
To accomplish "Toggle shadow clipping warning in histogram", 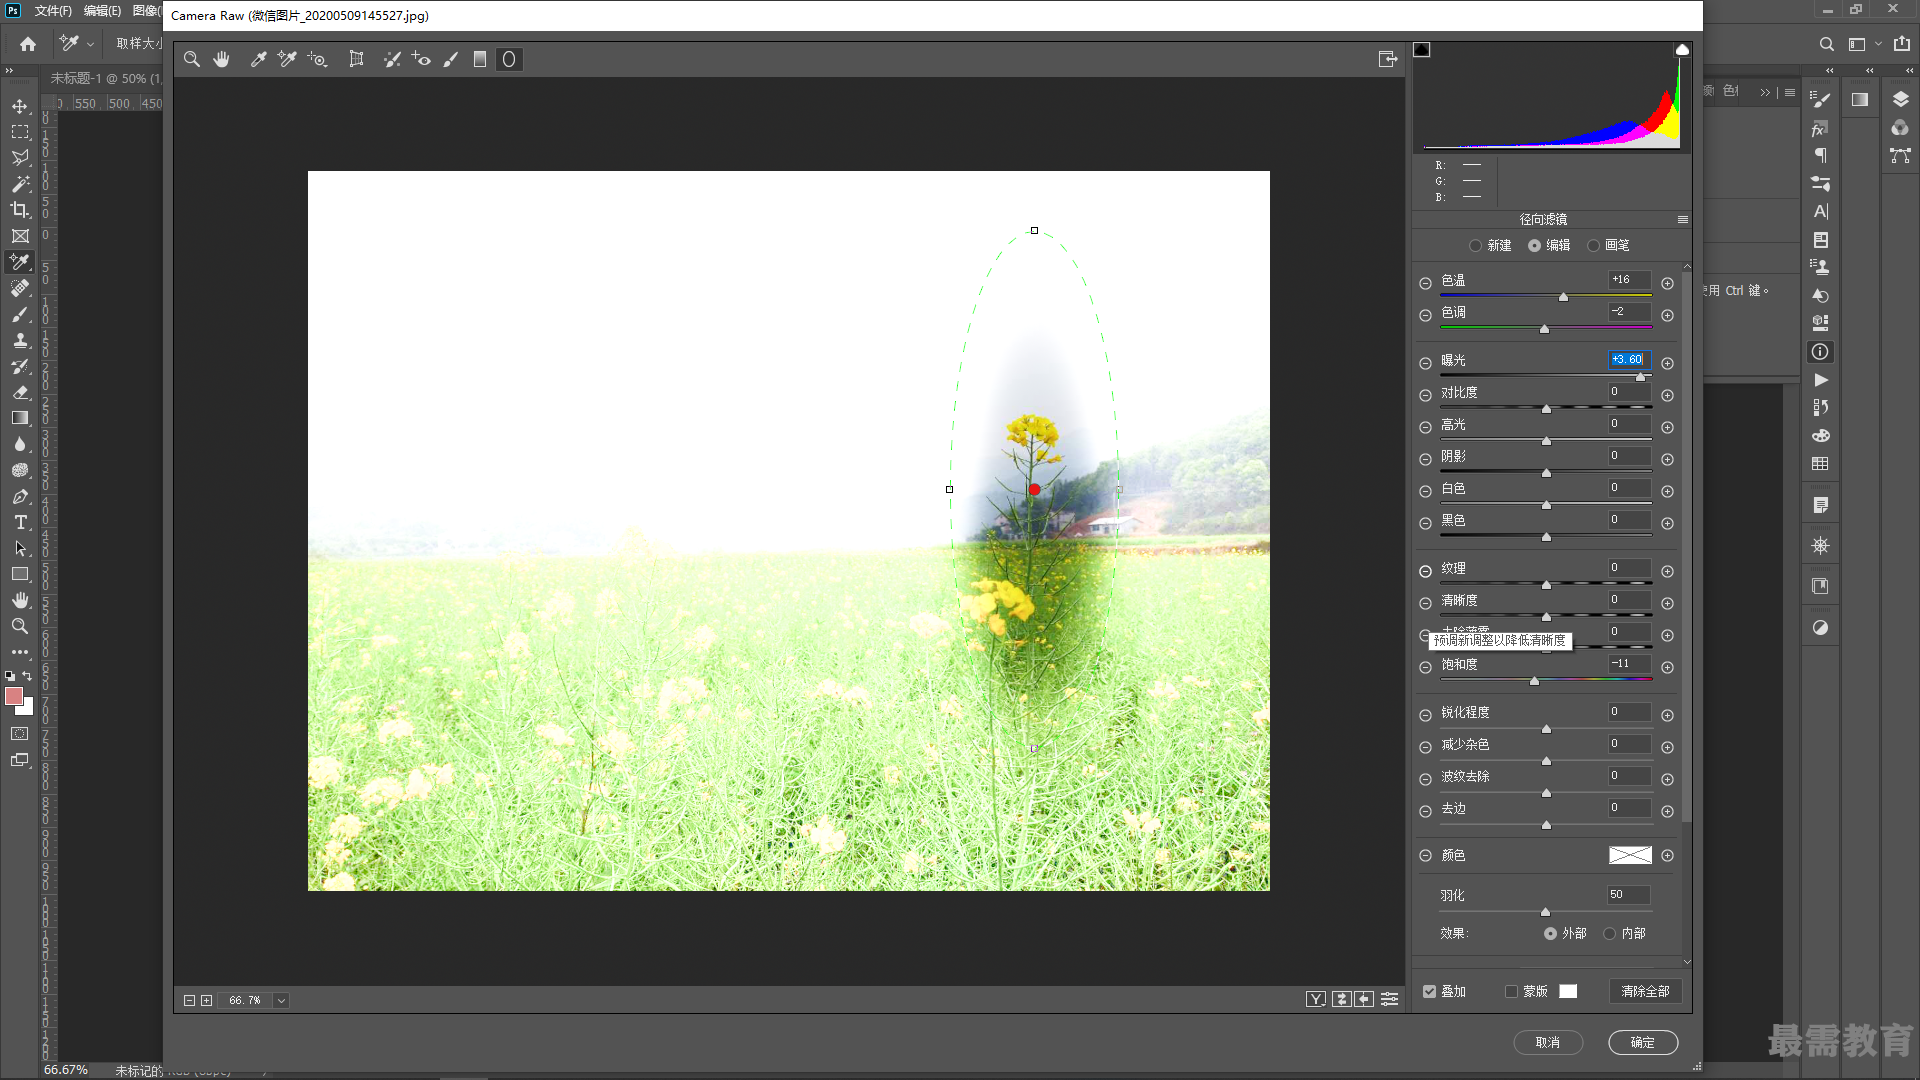I will (1422, 50).
